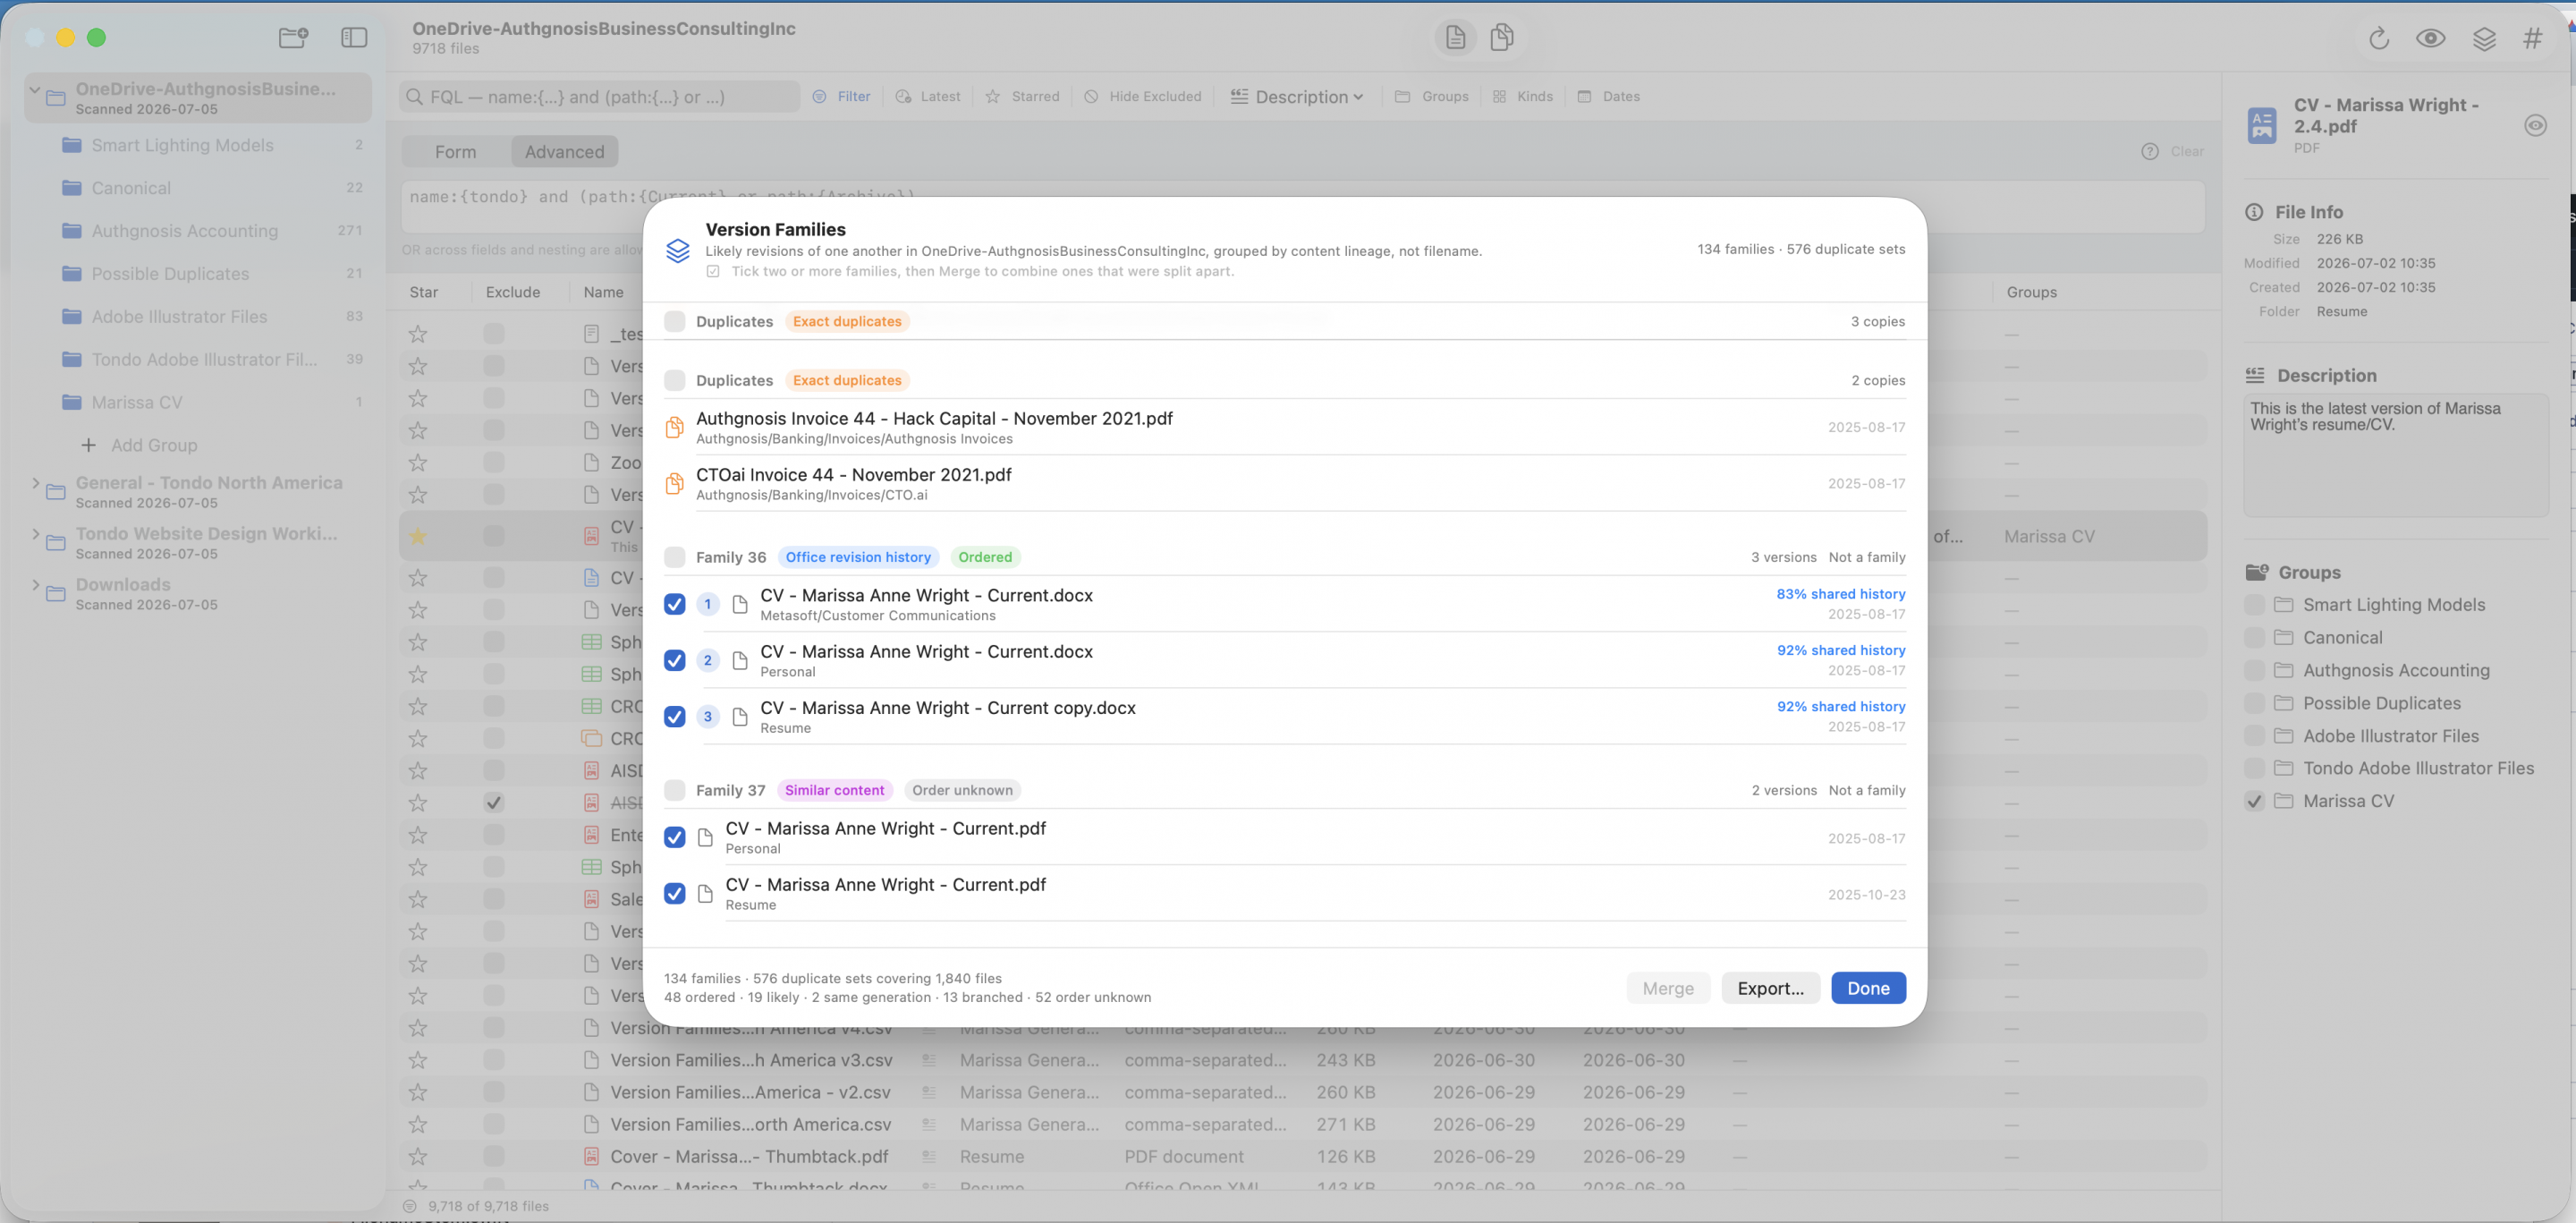Click the Add Group plus icon
2576x1223 pixels.
(x=88, y=446)
